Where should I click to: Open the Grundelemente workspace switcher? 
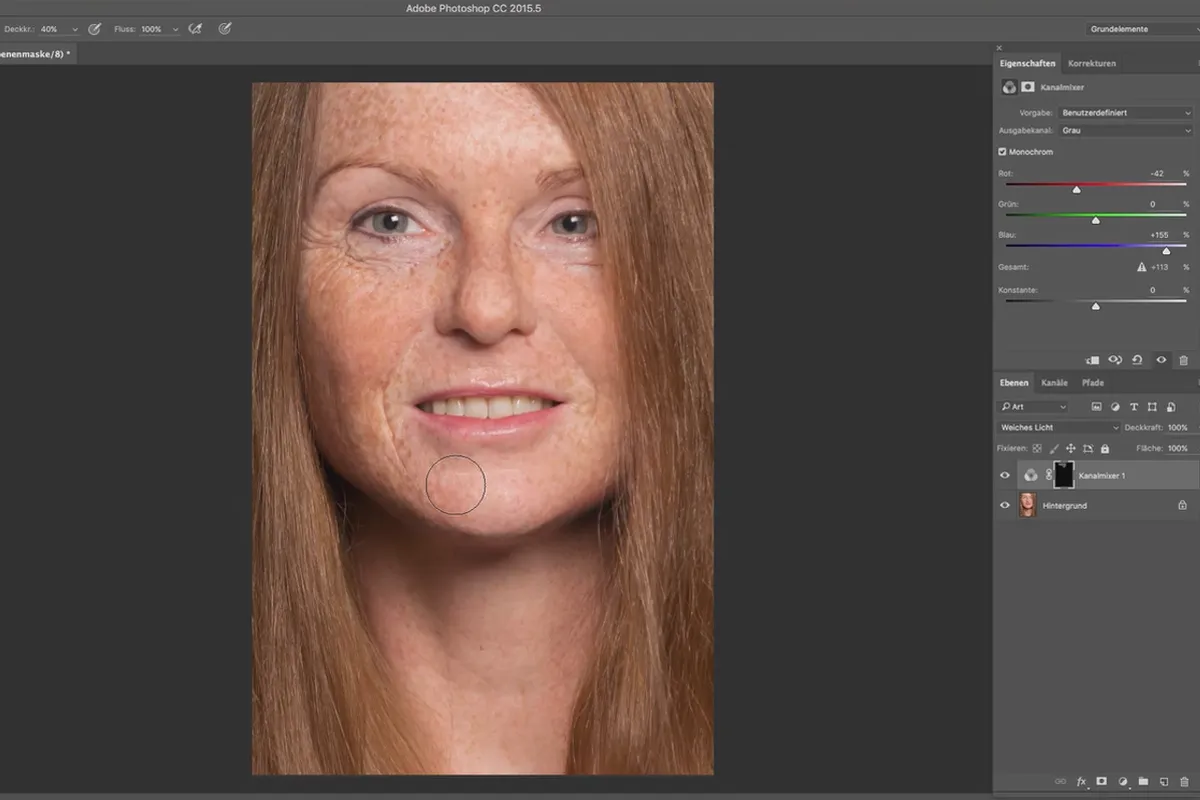click(x=1140, y=29)
